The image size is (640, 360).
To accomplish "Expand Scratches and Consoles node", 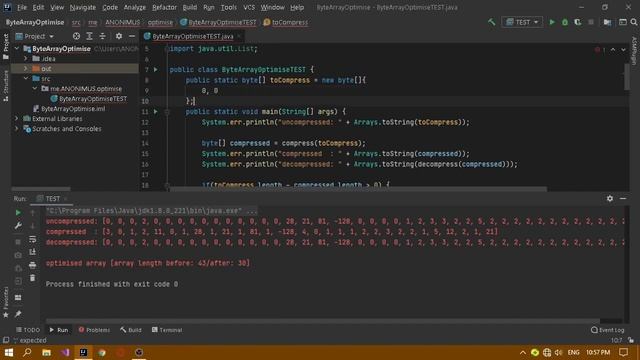I will pyautogui.click(x=17, y=129).
